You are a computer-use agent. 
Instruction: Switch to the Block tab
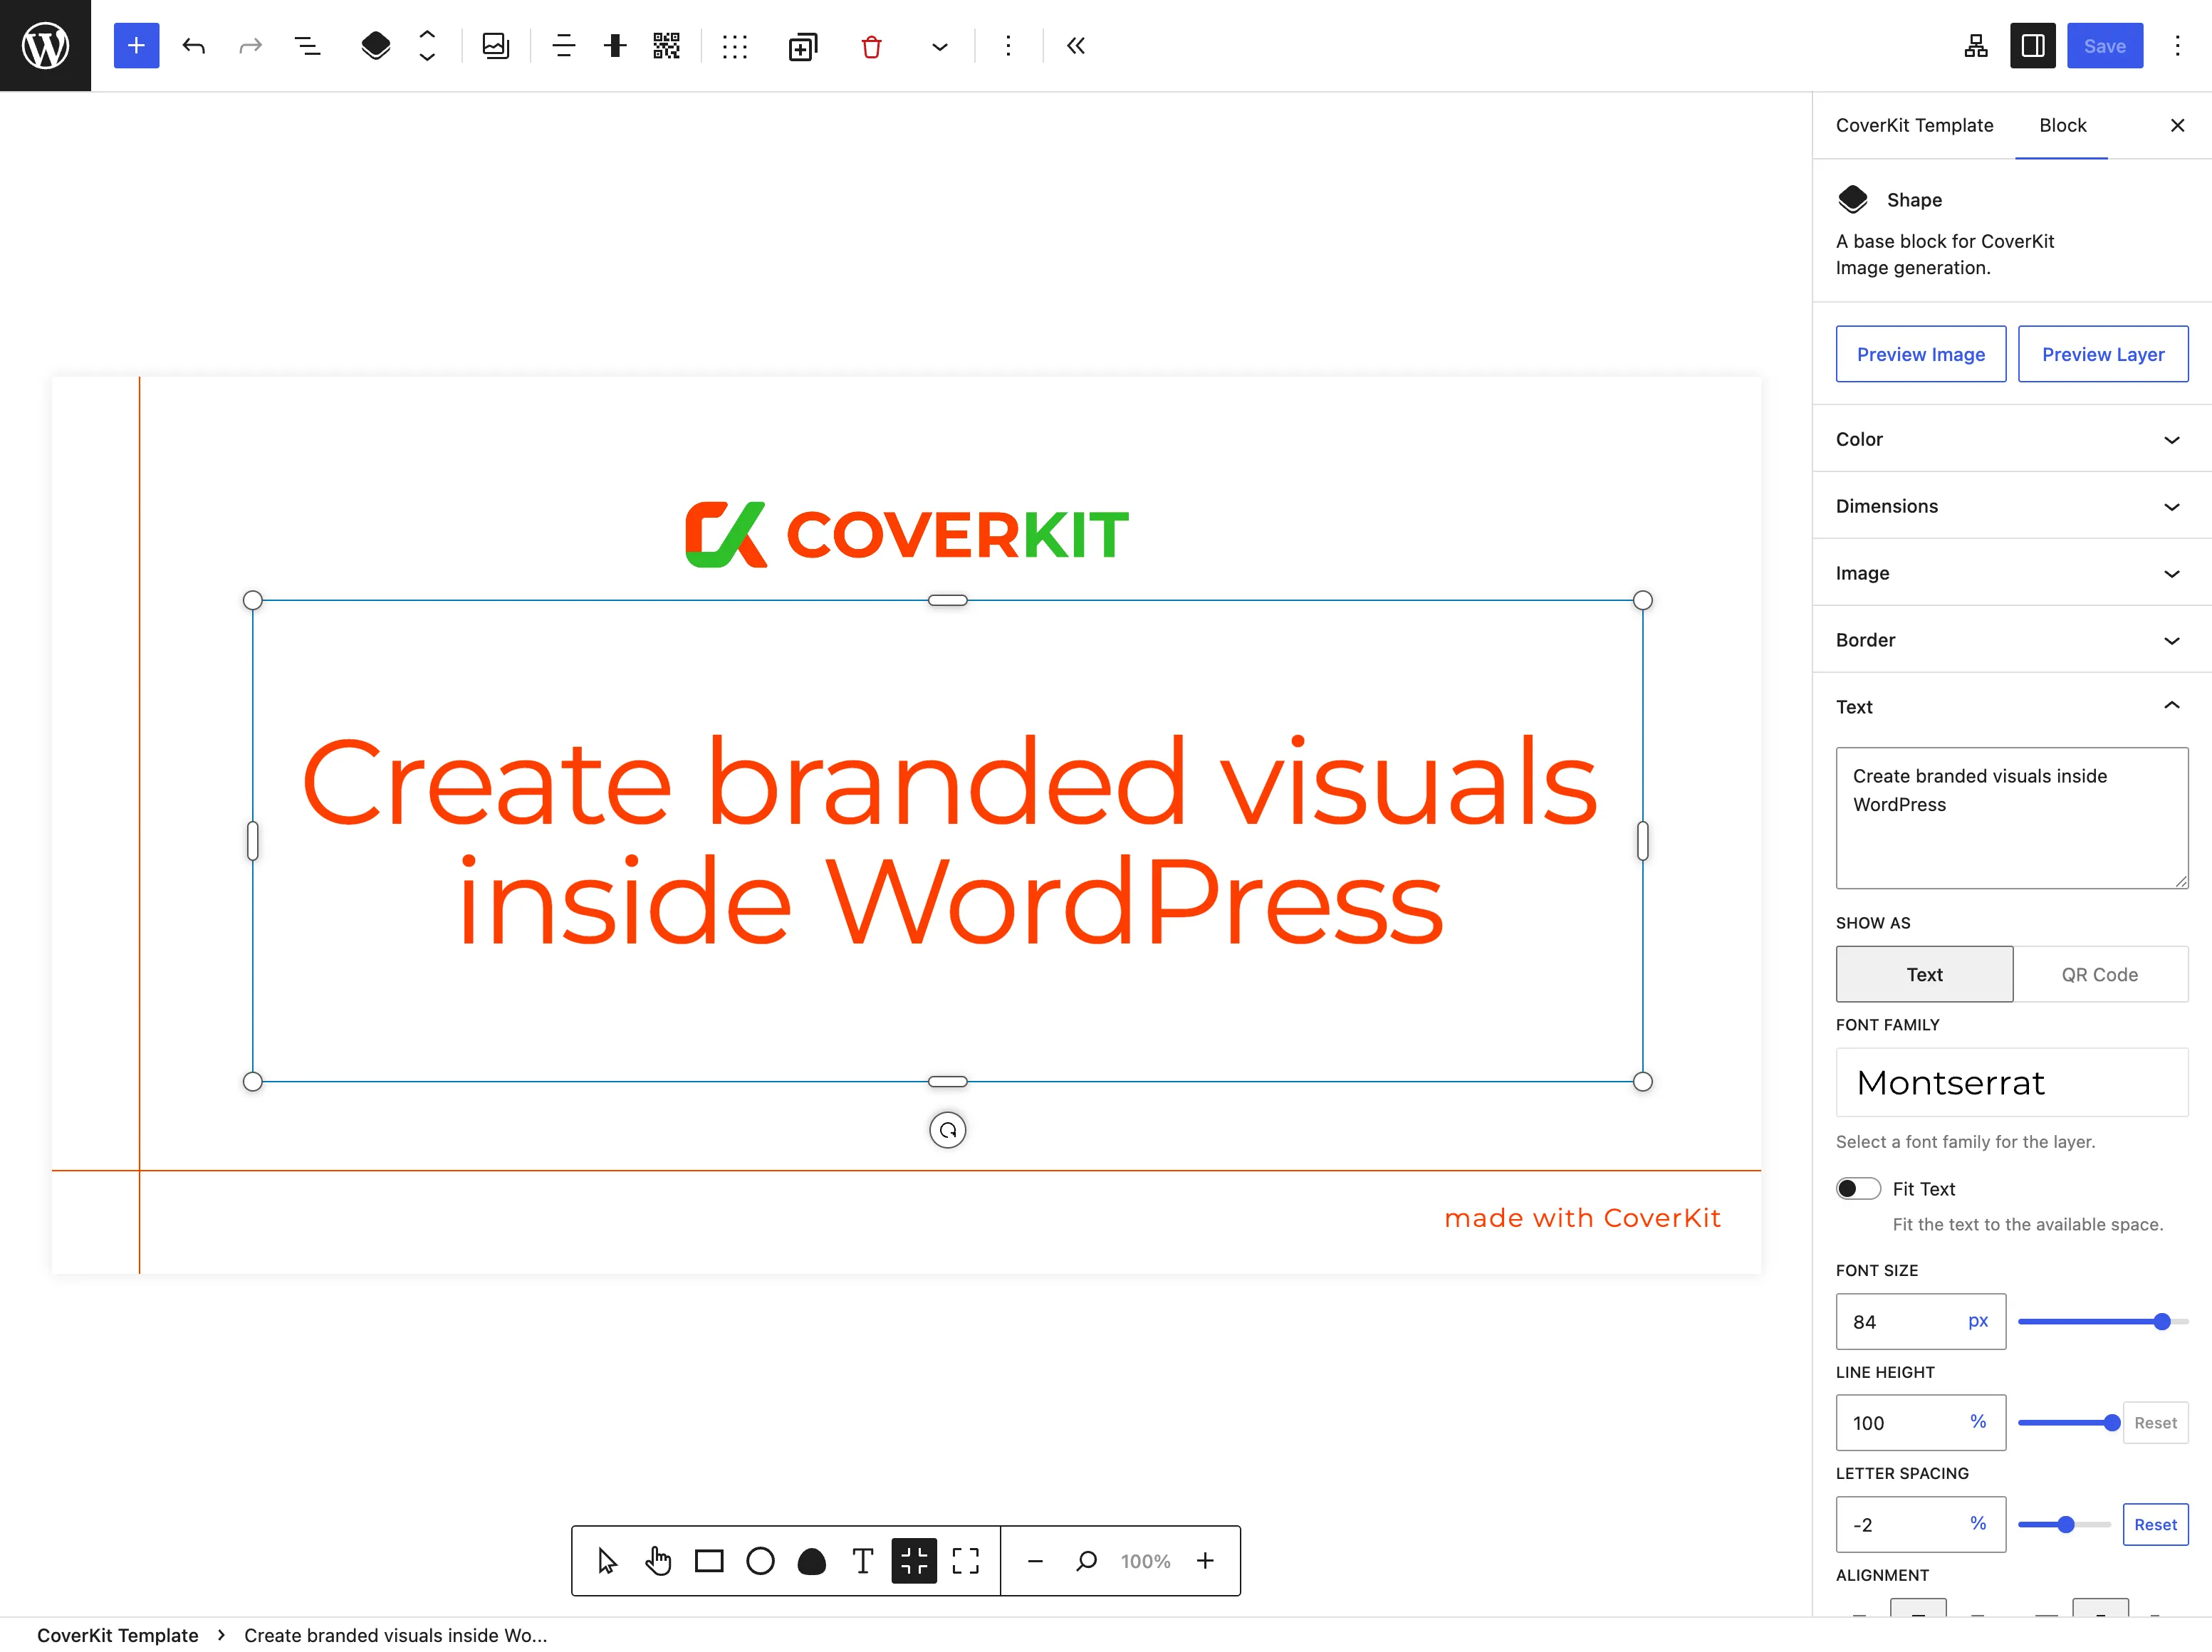(x=2062, y=125)
